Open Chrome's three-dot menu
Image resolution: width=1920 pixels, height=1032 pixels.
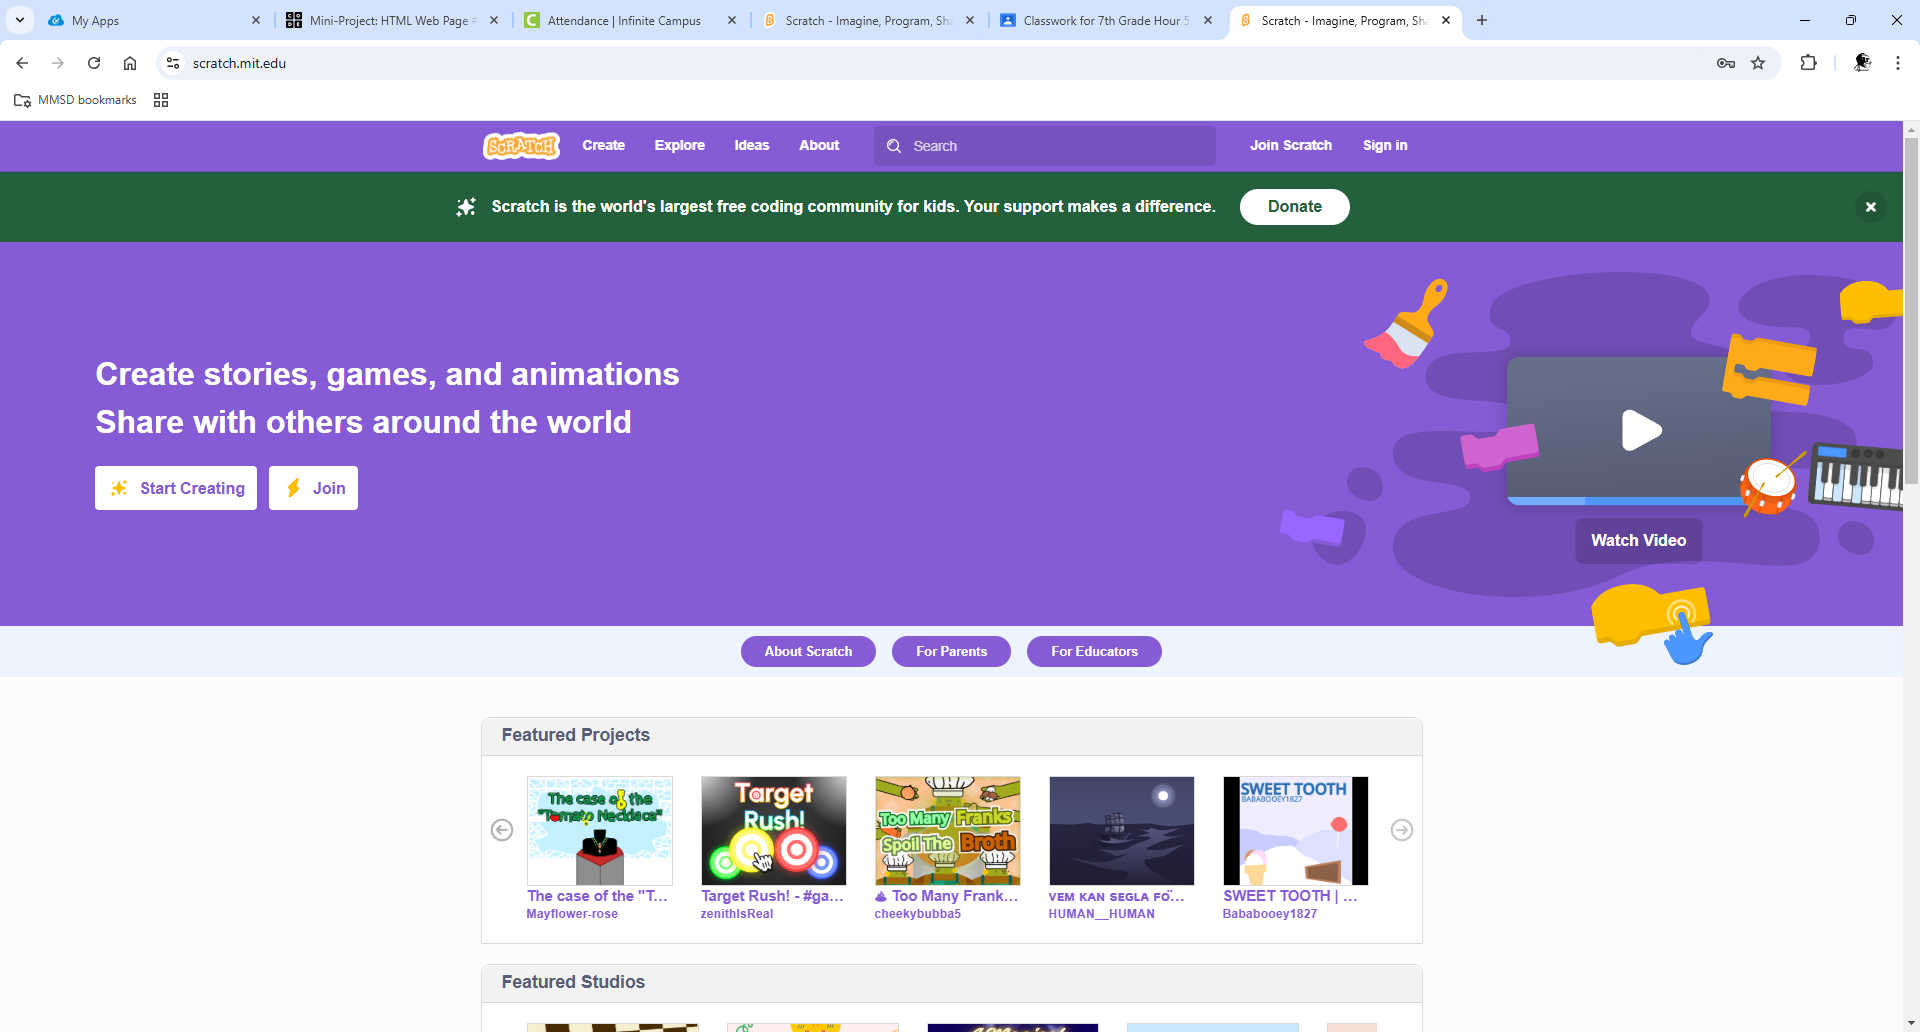tap(1897, 63)
